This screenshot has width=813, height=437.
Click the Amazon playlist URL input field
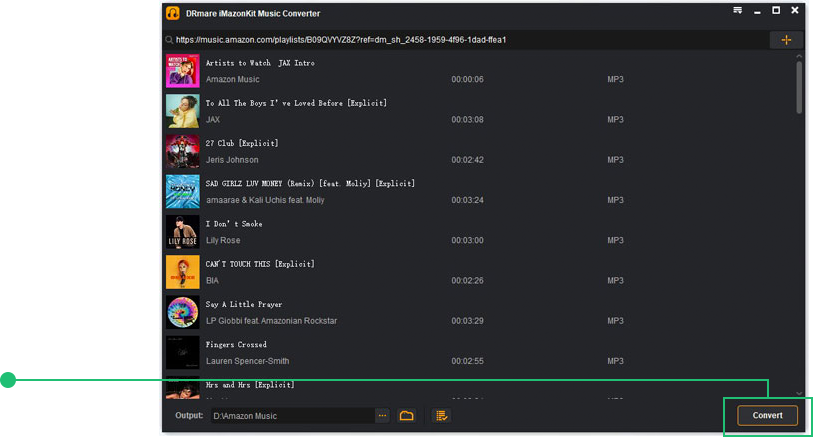467,40
